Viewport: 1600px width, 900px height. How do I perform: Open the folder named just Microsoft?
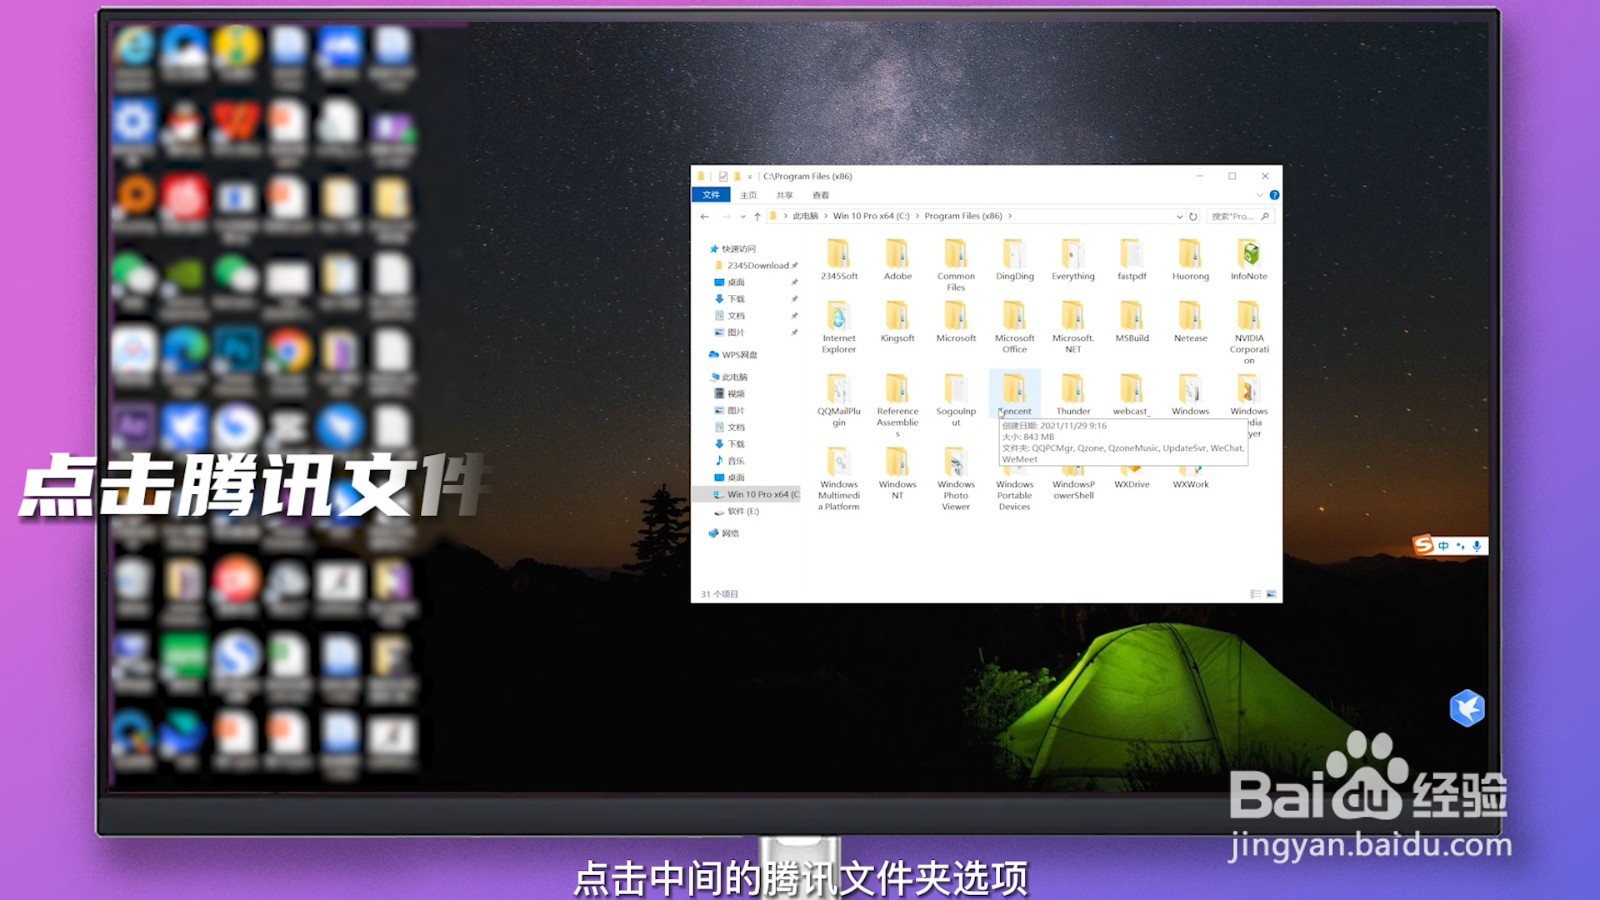tap(956, 322)
